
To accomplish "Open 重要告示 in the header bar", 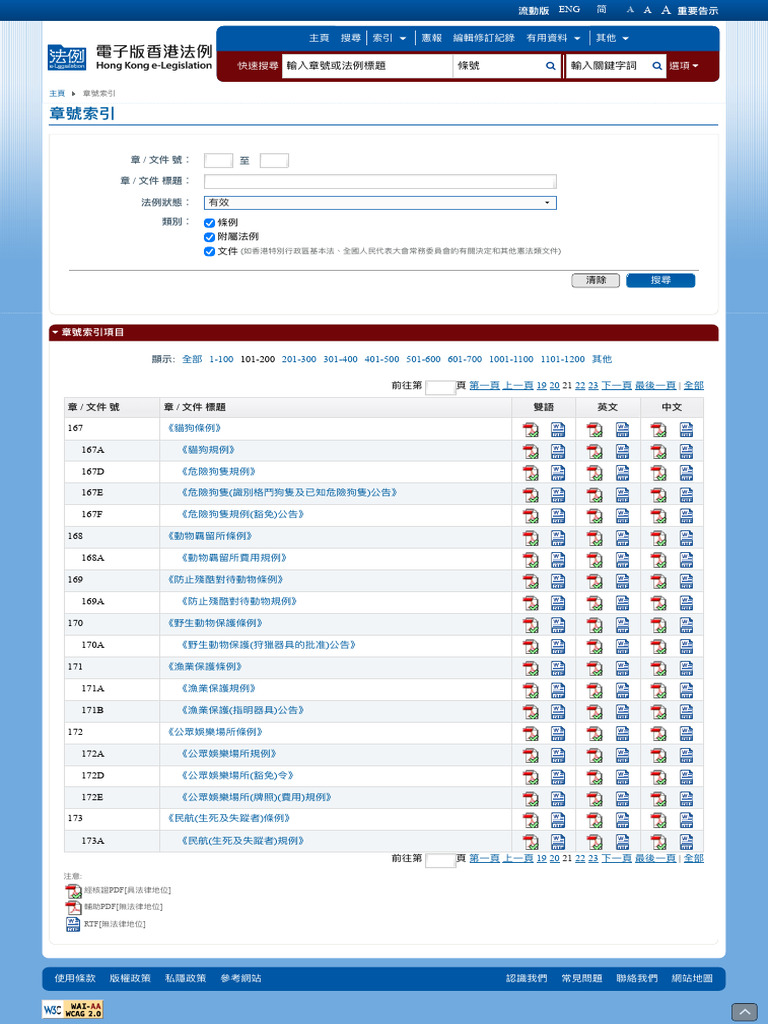I will (x=697, y=10).
